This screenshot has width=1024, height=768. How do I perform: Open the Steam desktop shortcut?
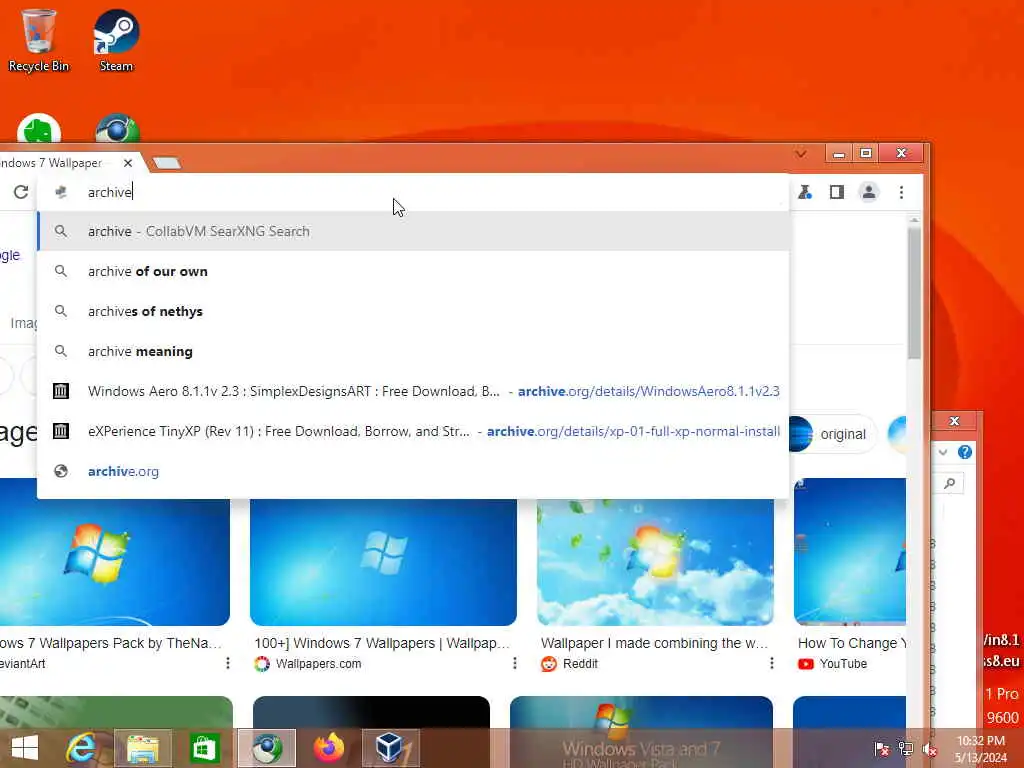coord(116,40)
